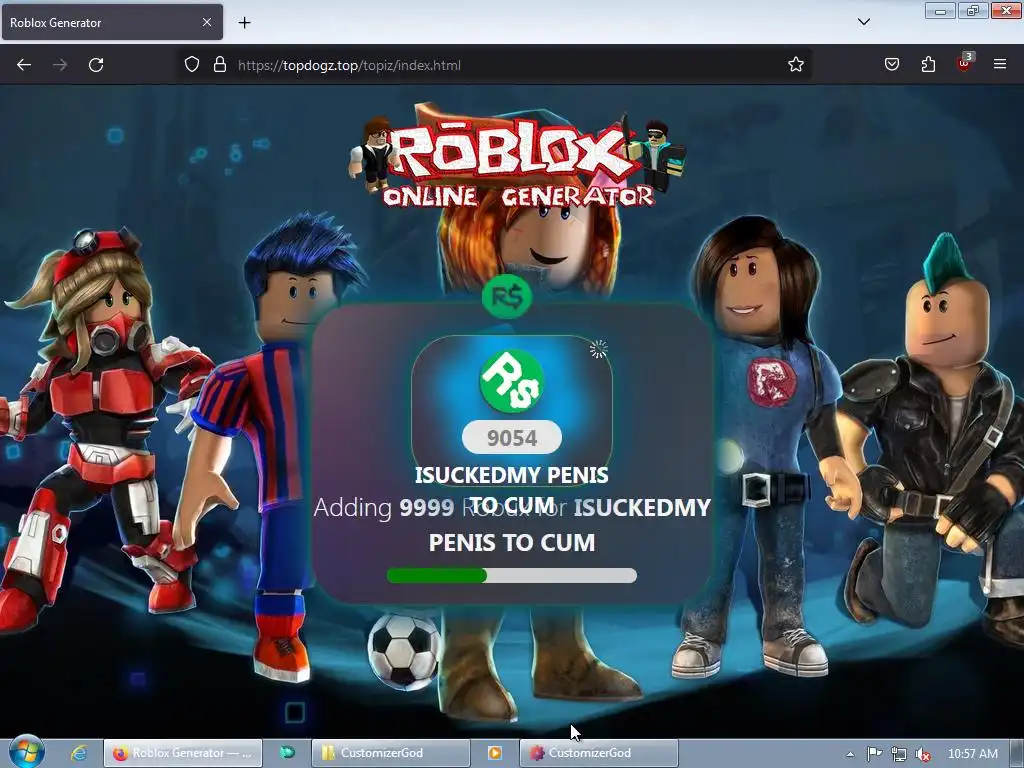Image resolution: width=1024 pixels, height=768 pixels.
Task: Close the Roblox Generator tab
Action: pyautogui.click(x=206, y=22)
